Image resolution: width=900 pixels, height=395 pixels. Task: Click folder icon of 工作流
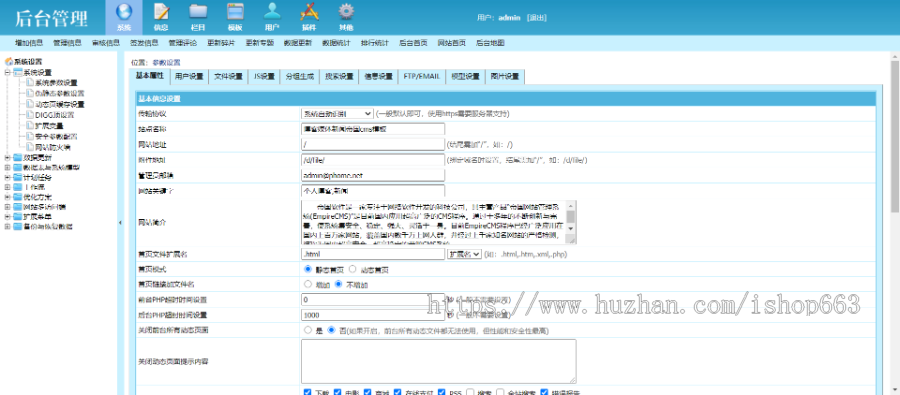[x=17, y=187]
